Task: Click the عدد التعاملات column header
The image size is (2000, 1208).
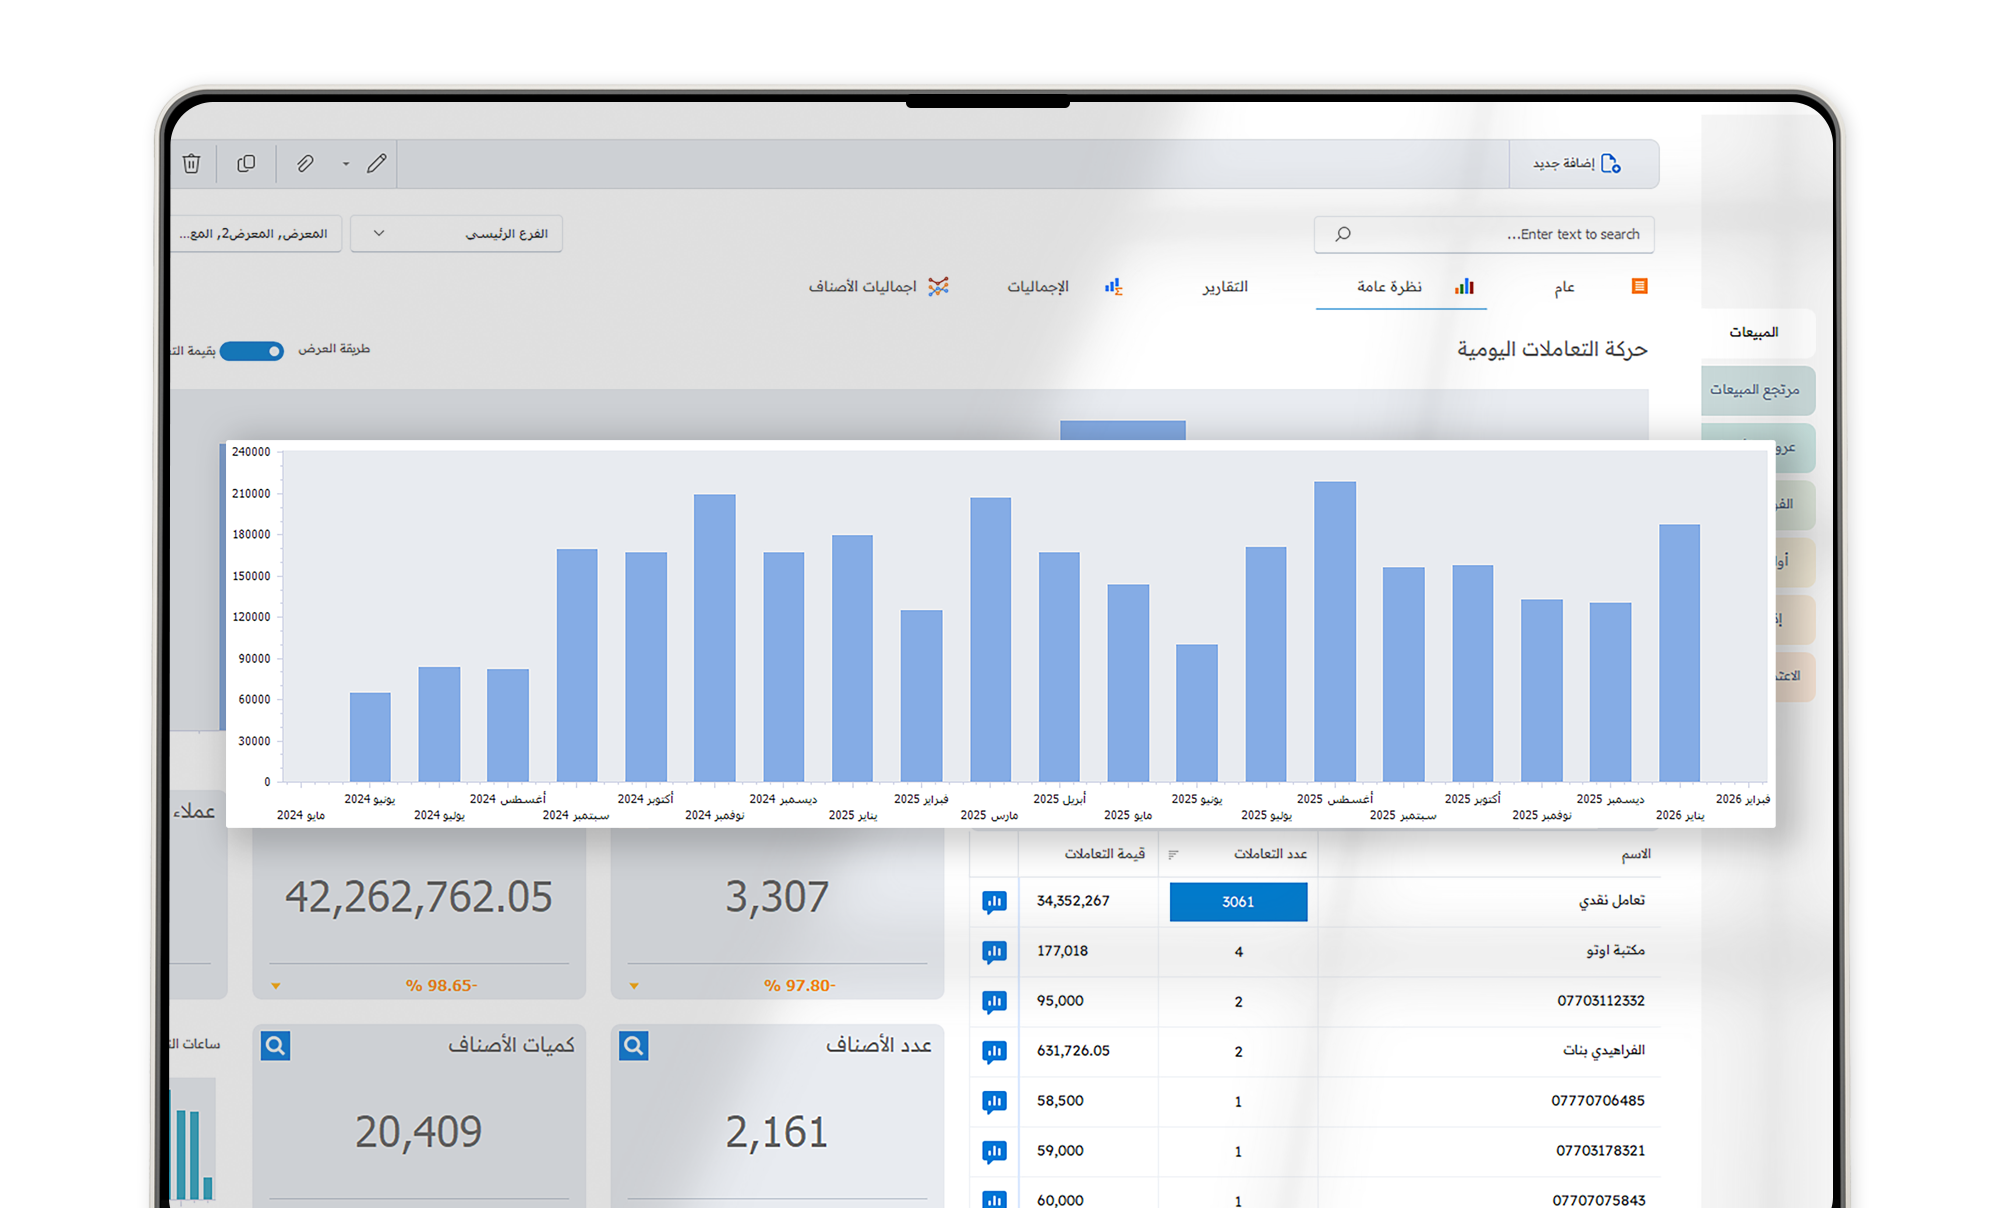Action: point(1270,854)
